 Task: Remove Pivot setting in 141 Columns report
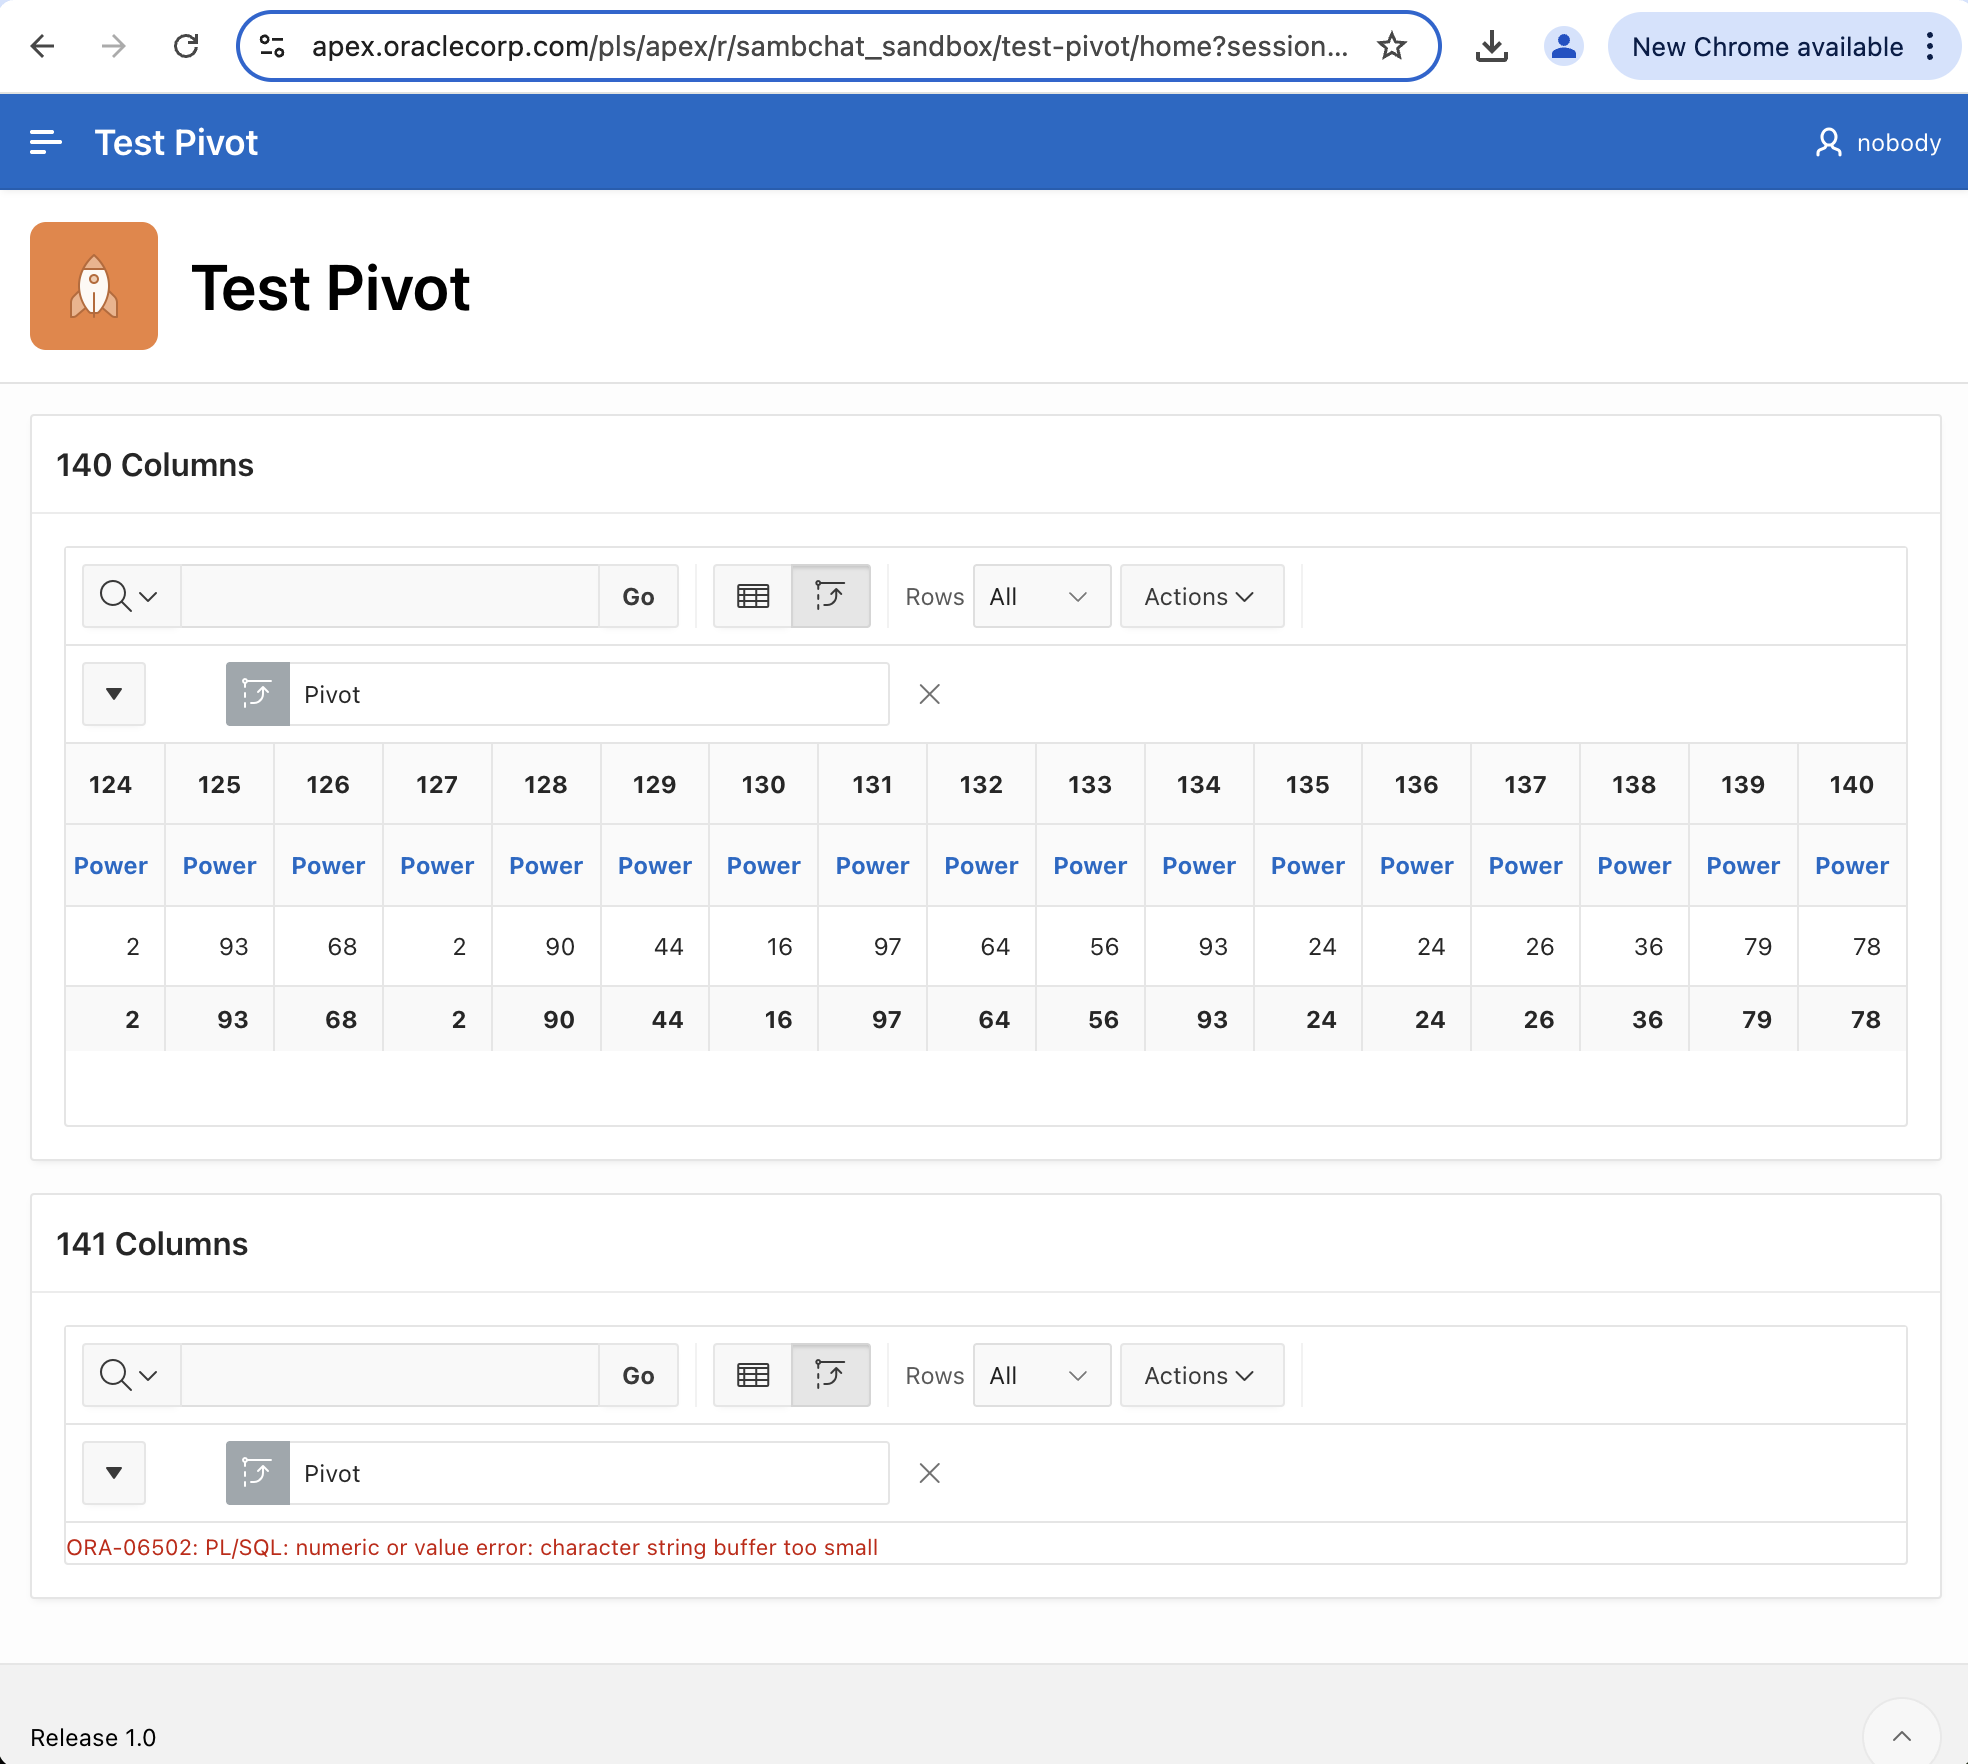pos(929,1473)
